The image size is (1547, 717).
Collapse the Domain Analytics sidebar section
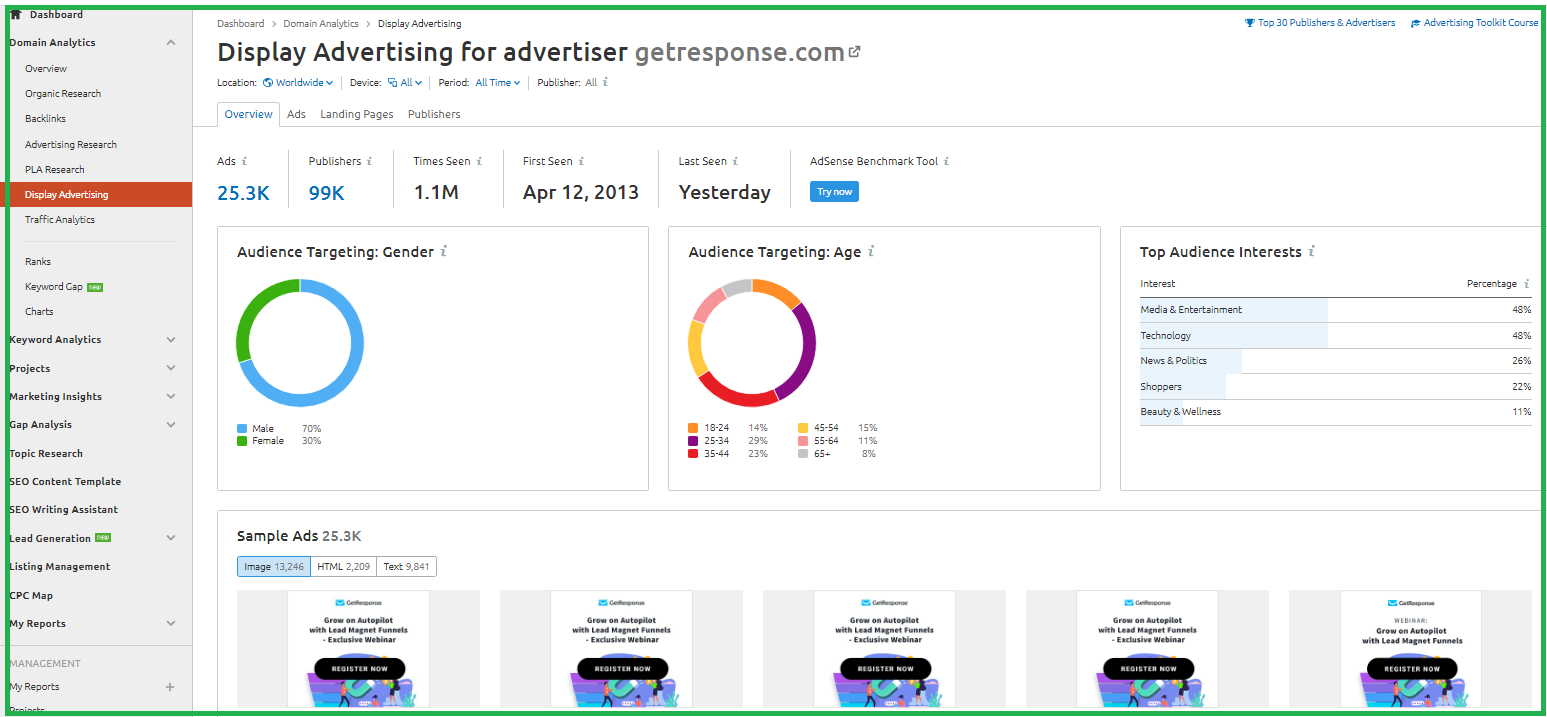pos(171,43)
